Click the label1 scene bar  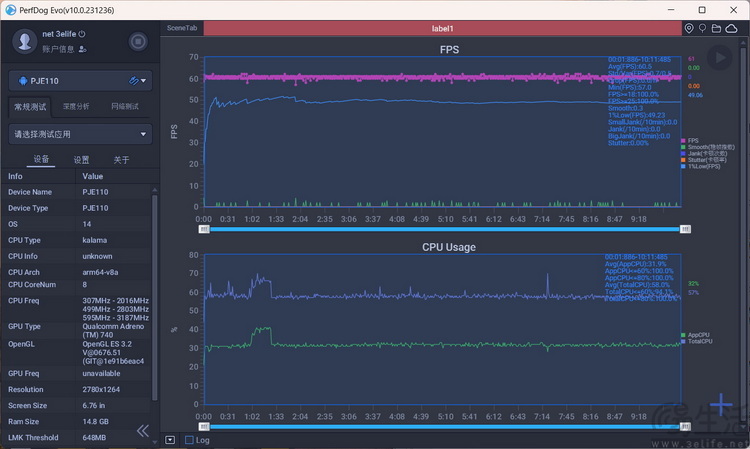tap(442, 28)
